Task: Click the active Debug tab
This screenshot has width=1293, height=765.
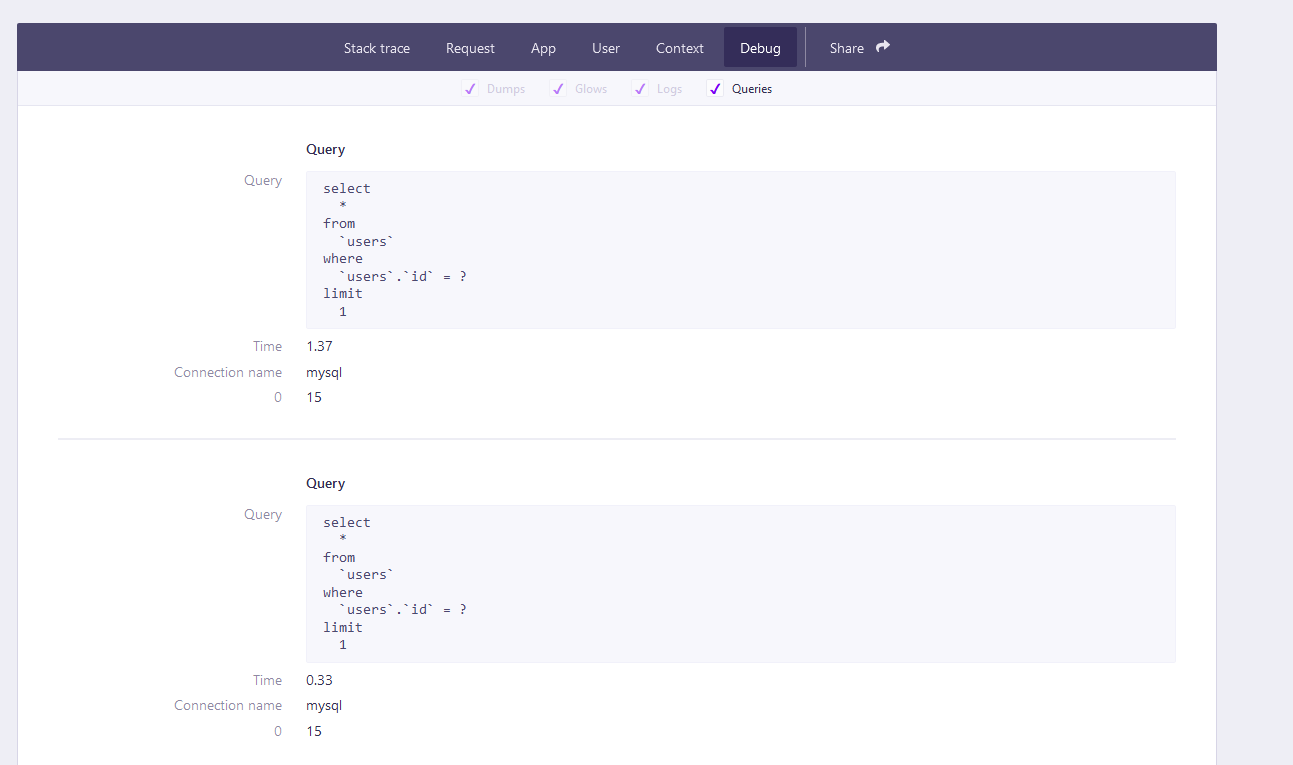Action: click(x=759, y=47)
